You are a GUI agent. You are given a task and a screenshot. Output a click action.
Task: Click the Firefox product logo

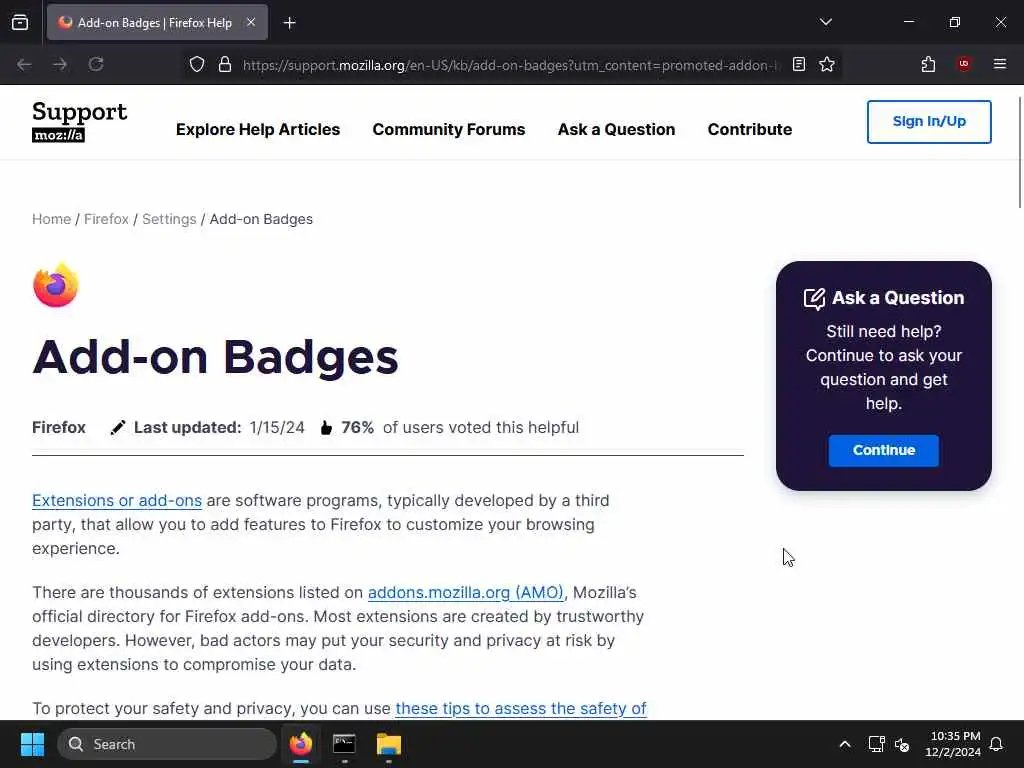pyautogui.click(x=56, y=285)
